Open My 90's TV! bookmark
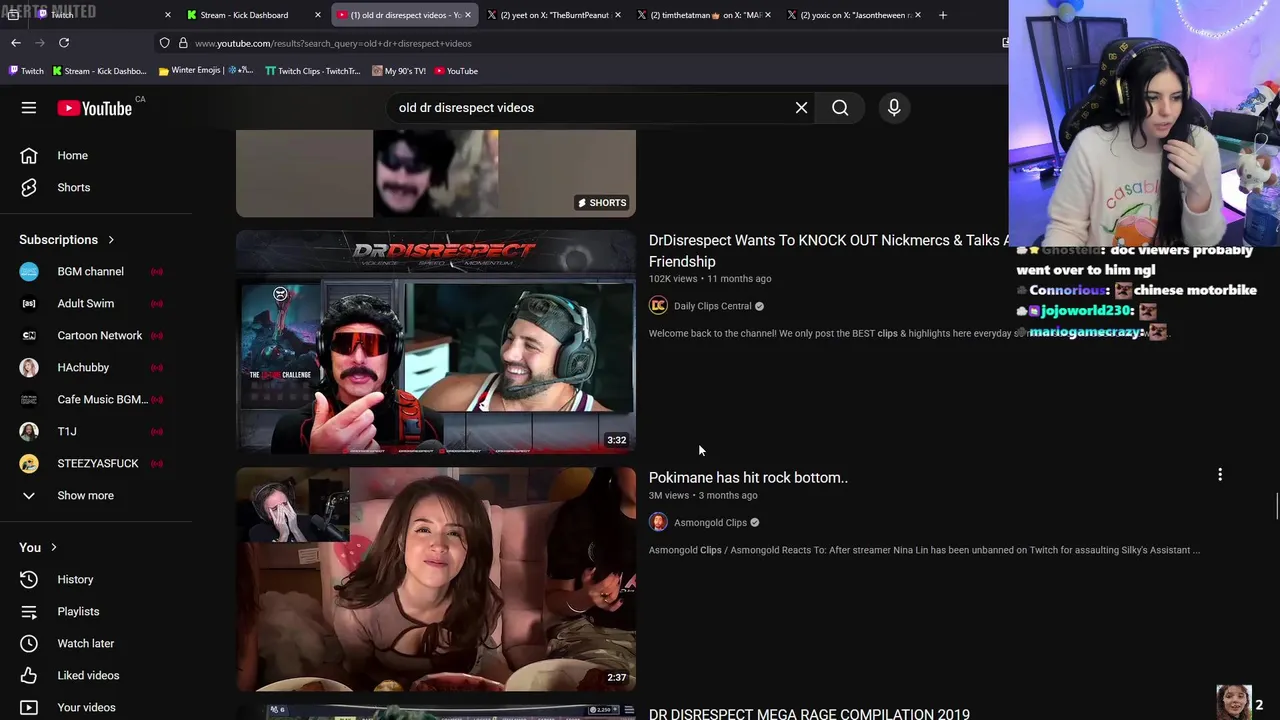Viewport: 1280px width, 720px height. pyautogui.click(x=398, y=71)
